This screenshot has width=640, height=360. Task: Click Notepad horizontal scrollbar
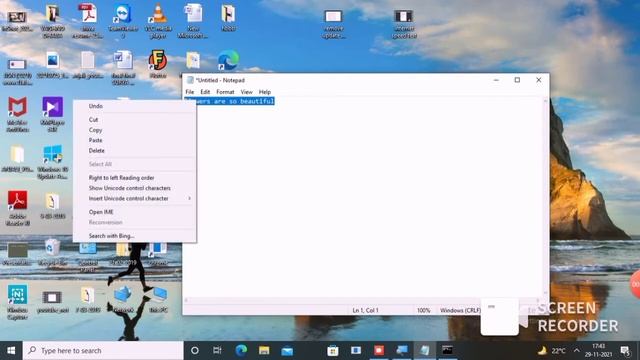[362, 300]
